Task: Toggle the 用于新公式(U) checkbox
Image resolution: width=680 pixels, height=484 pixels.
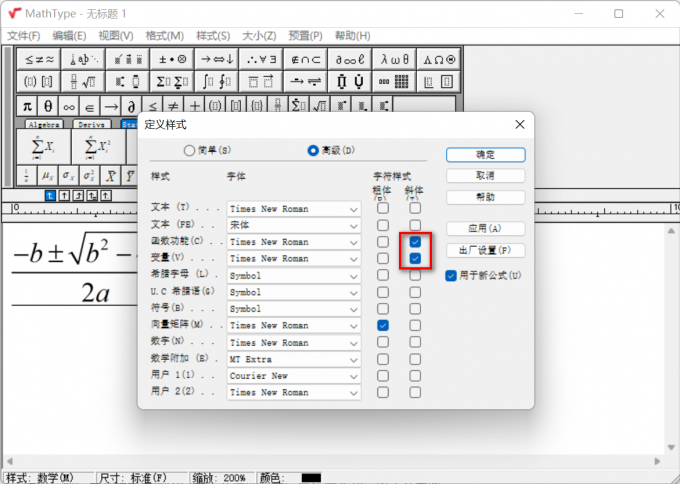Action: (x=451, y=275)
